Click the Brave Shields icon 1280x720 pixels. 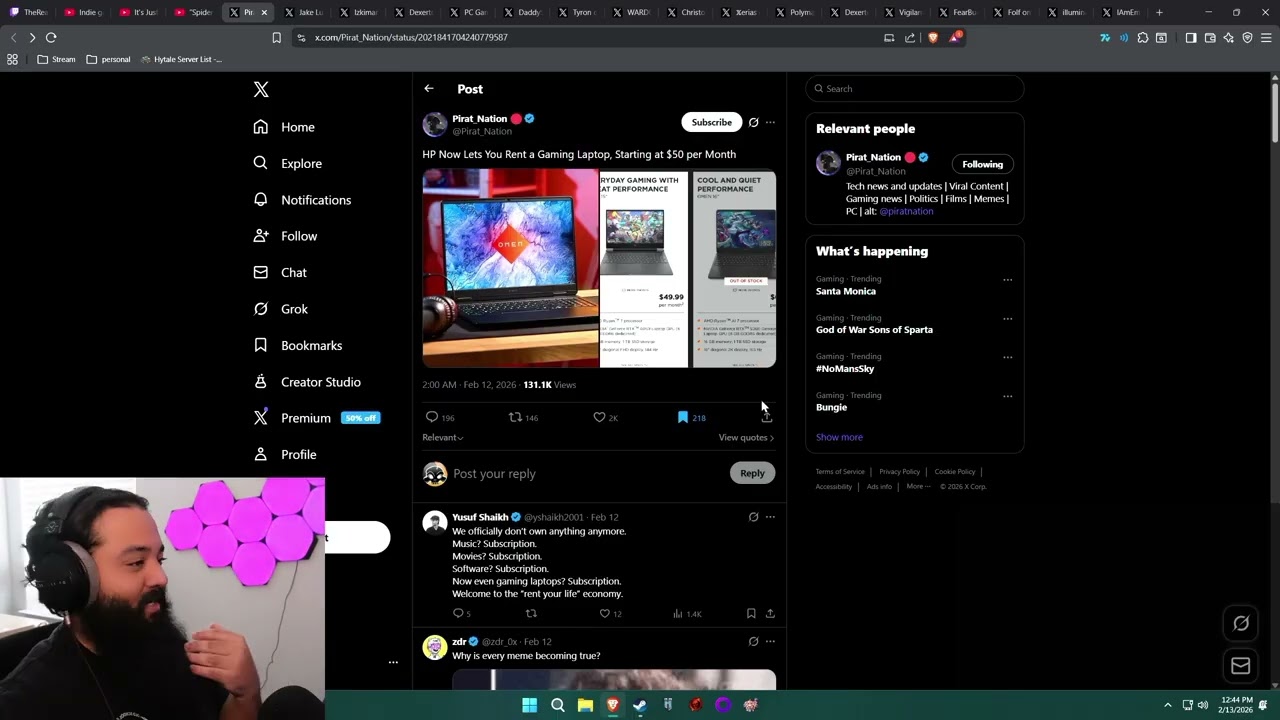pyautogui.click(x=932, y=37)
